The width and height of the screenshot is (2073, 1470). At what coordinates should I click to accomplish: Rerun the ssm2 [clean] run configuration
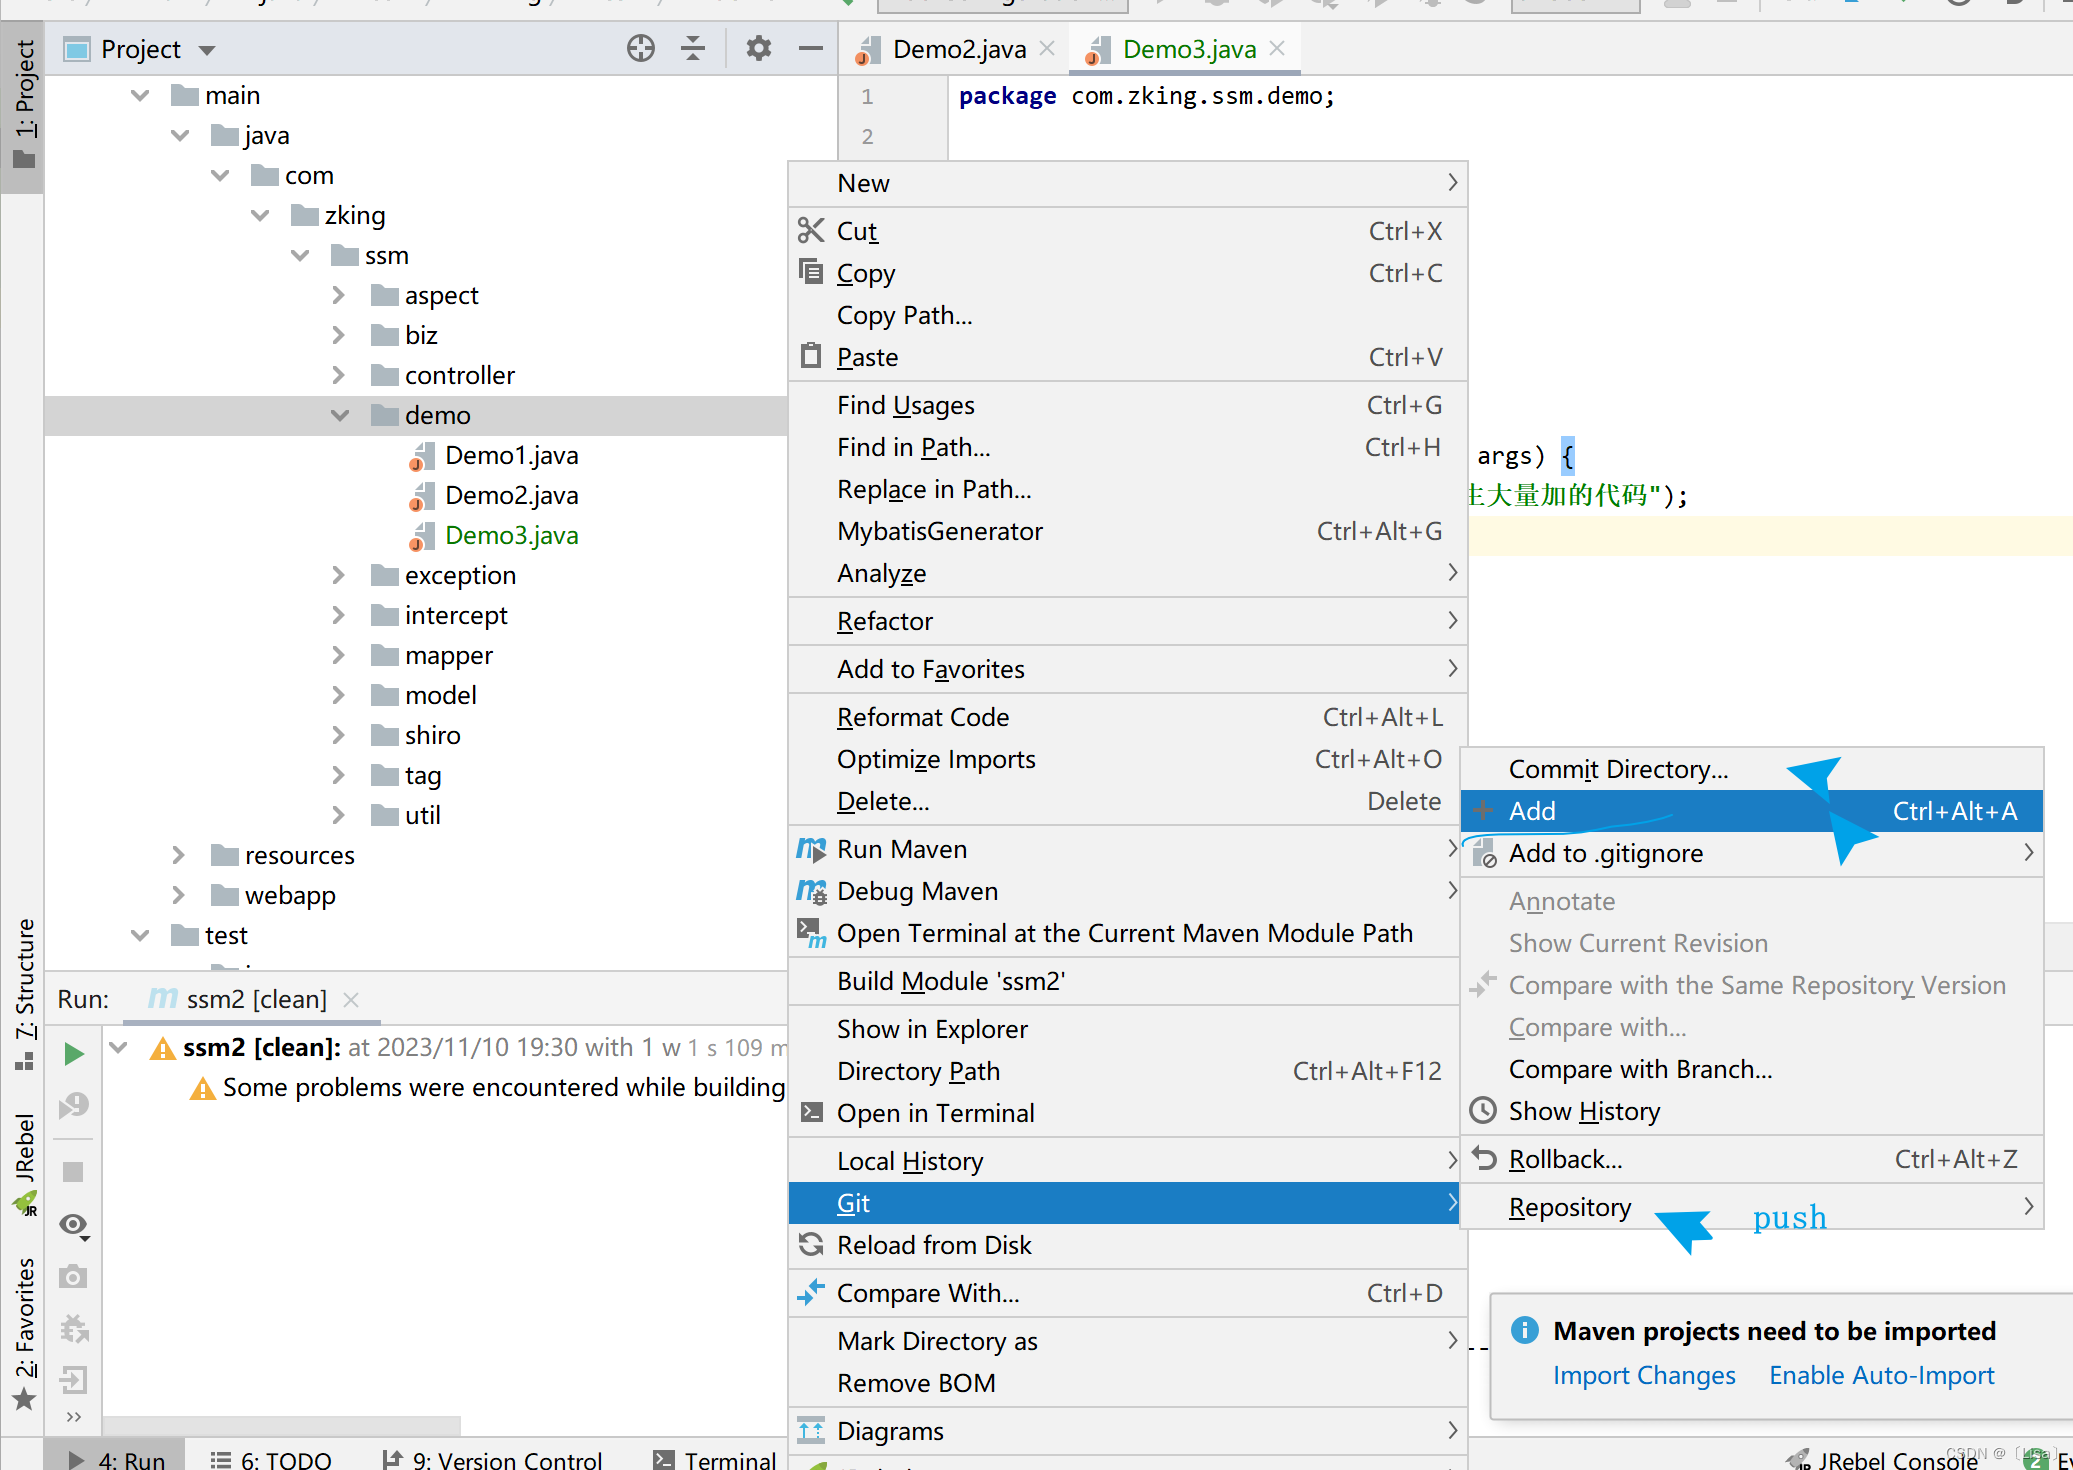click(74, 1052)
